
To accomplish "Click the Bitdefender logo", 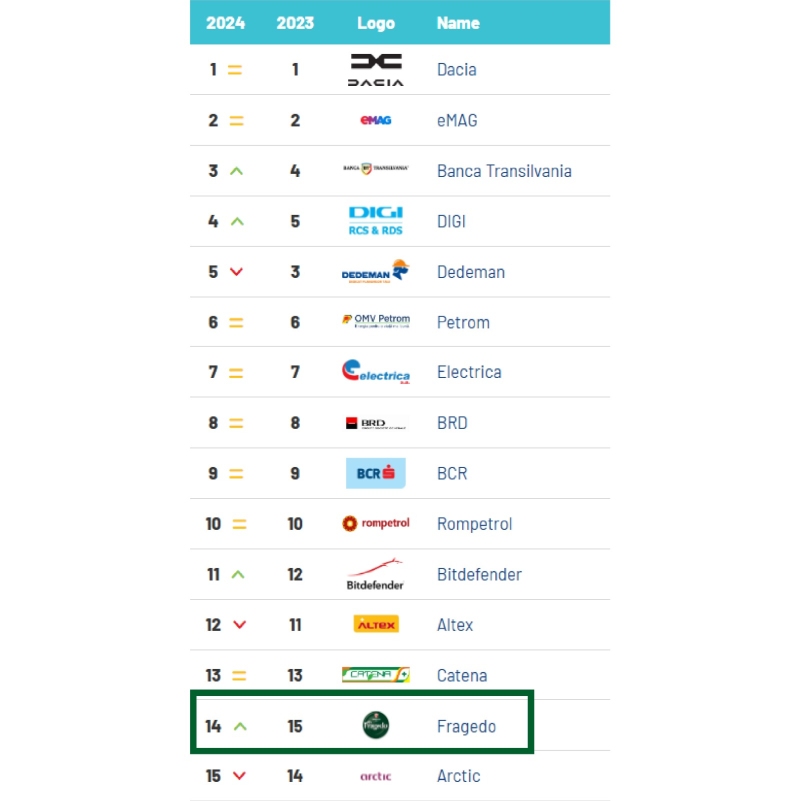I will pos(376,575).
